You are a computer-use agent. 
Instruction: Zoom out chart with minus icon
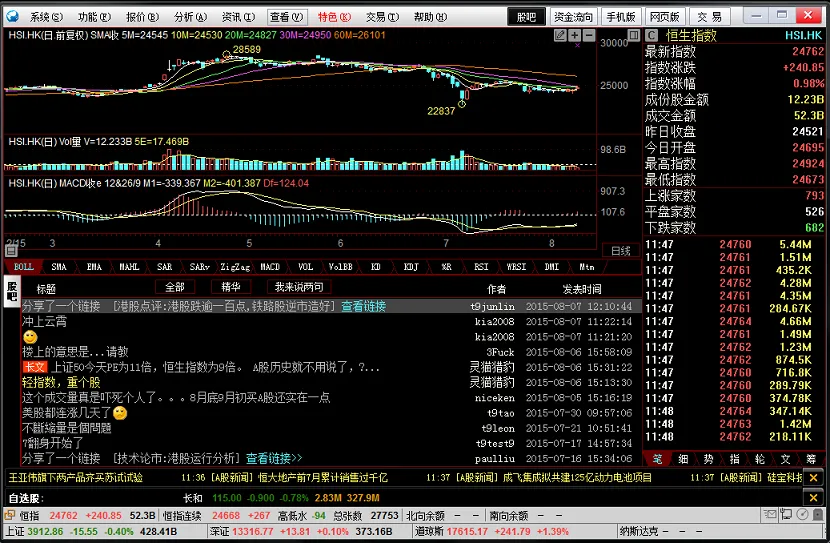click(x=589, y=35)
